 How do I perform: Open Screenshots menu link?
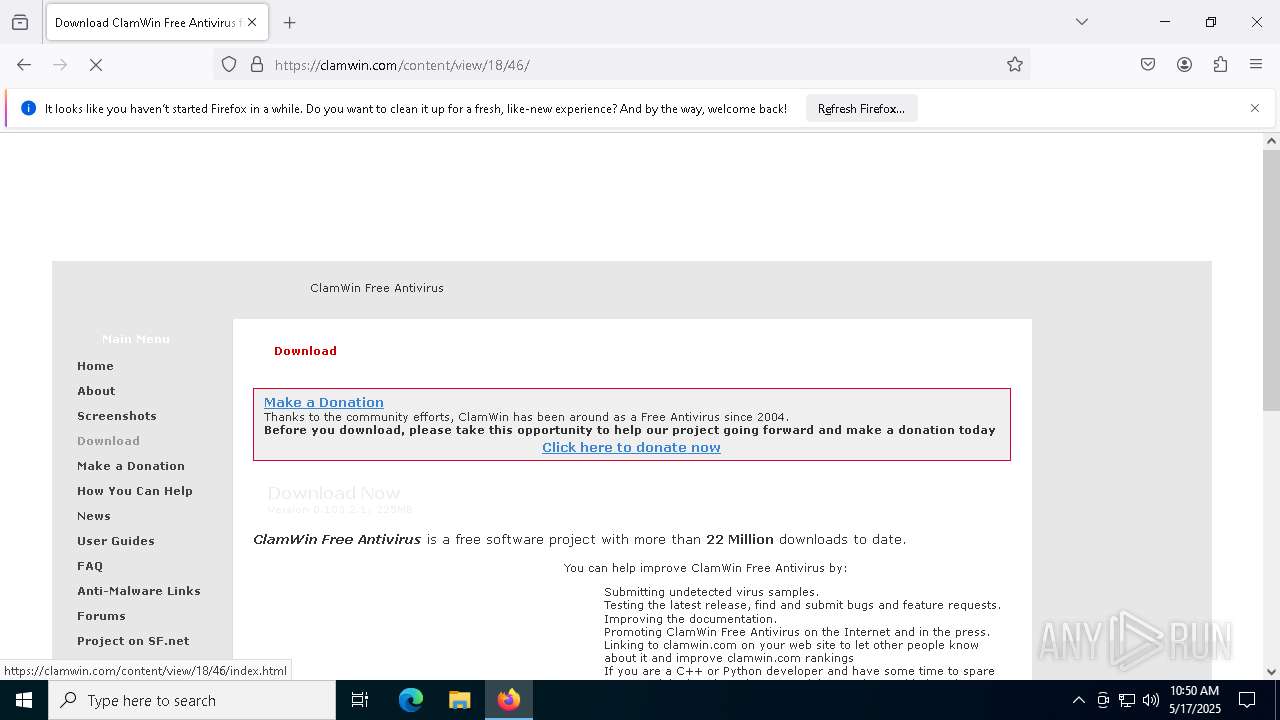tap(117, 416)
